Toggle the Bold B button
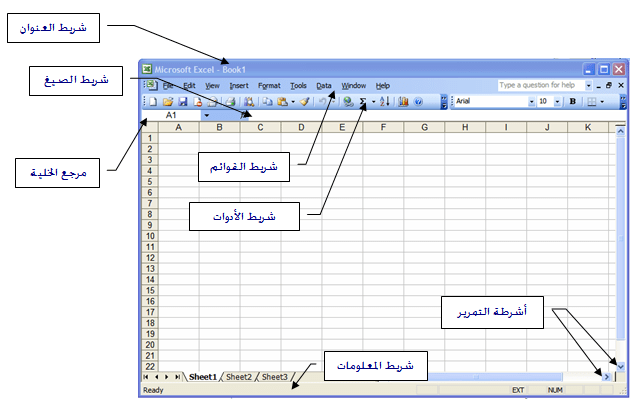 coord(572,101)
